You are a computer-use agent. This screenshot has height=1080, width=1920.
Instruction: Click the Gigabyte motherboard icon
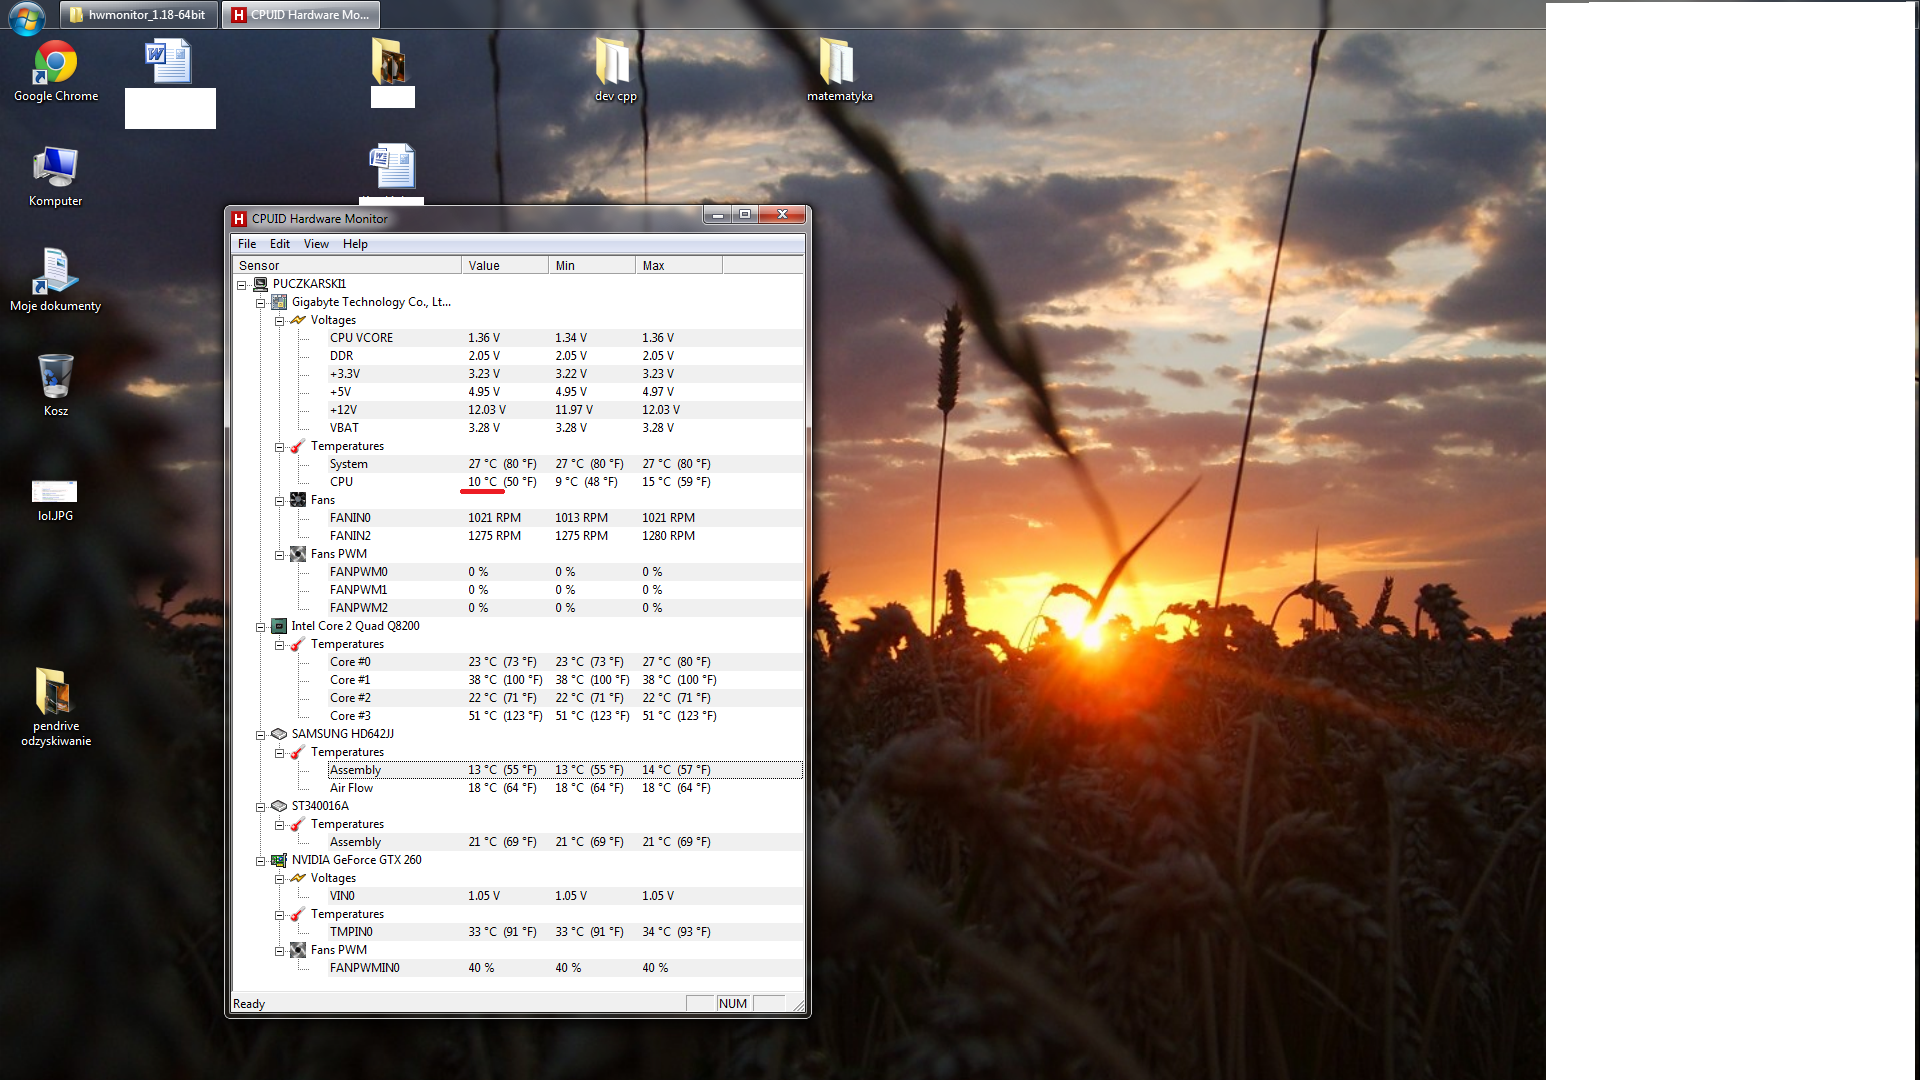click(279, 302)
